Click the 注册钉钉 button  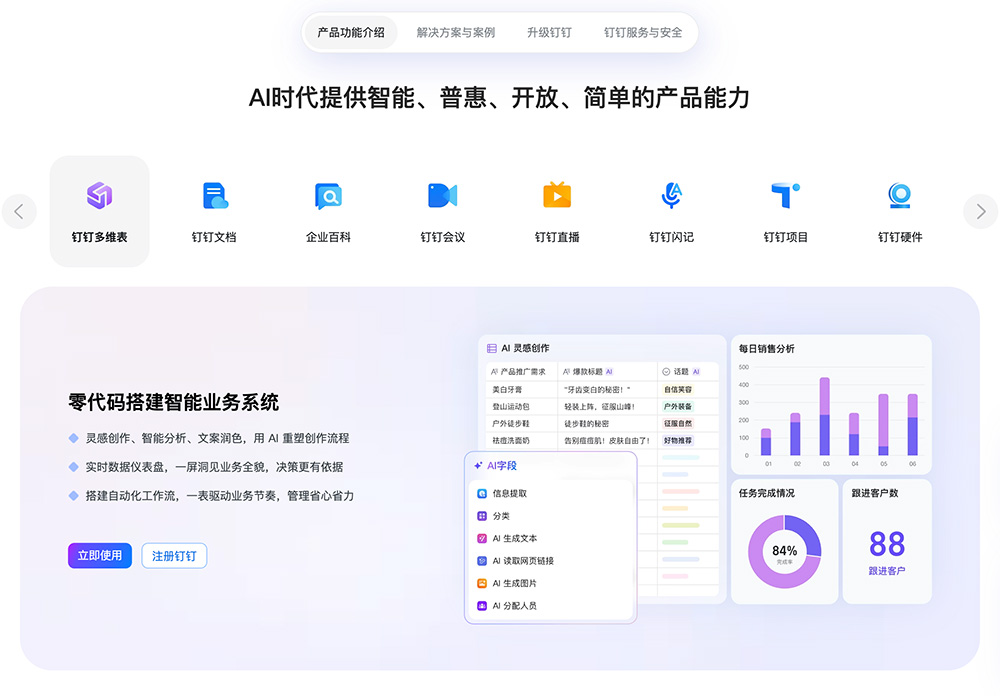174,556
